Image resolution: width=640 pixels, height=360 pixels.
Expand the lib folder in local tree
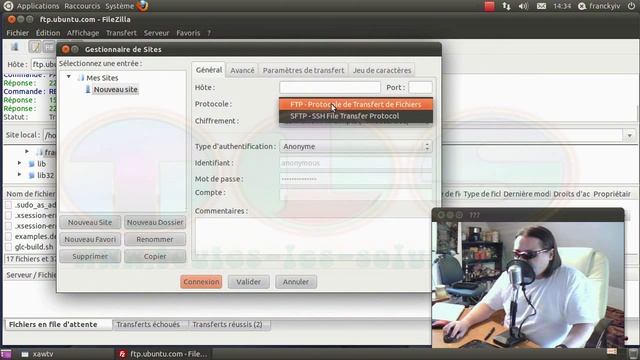click(x=19, y=163)
